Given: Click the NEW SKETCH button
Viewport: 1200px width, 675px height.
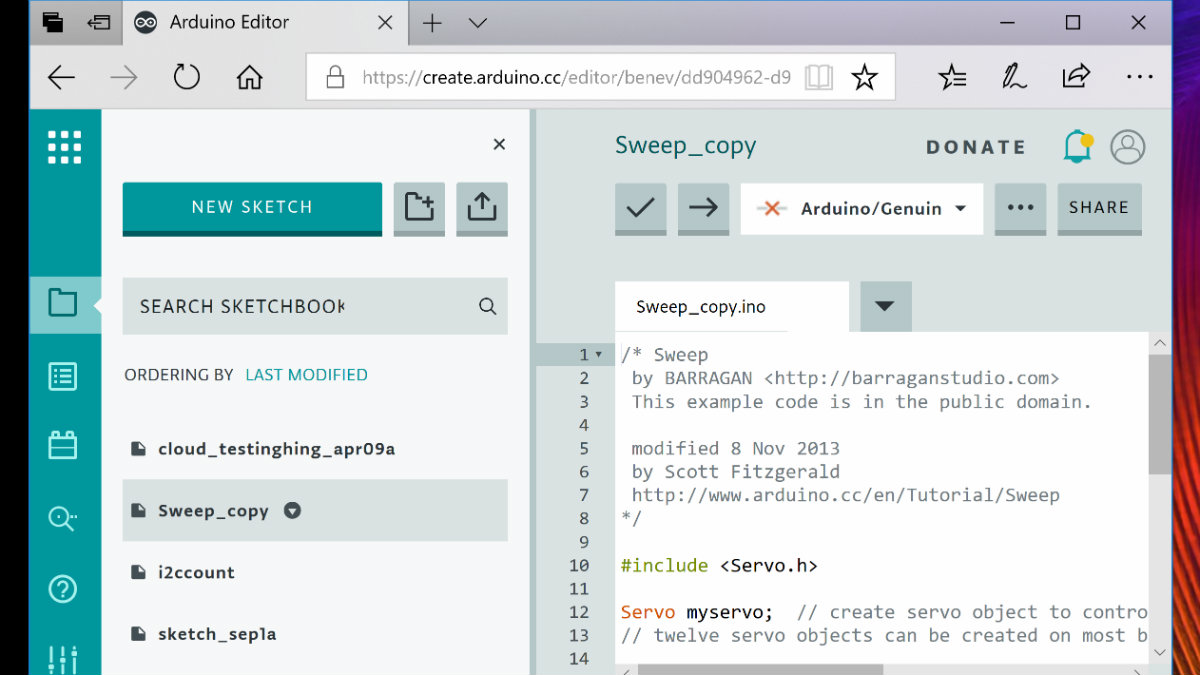Looking at the screenshot, I should coord(252,207).
